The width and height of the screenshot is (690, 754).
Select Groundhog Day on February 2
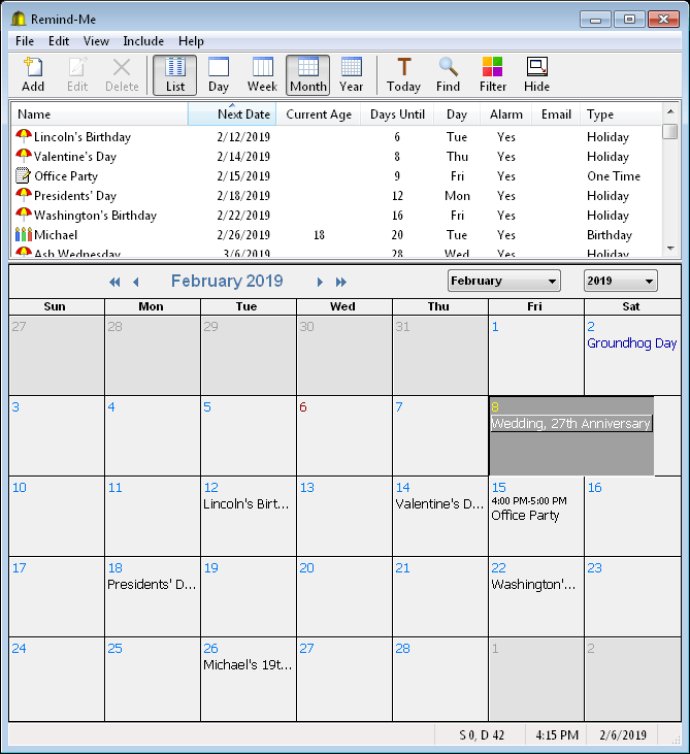click(632, 343)
